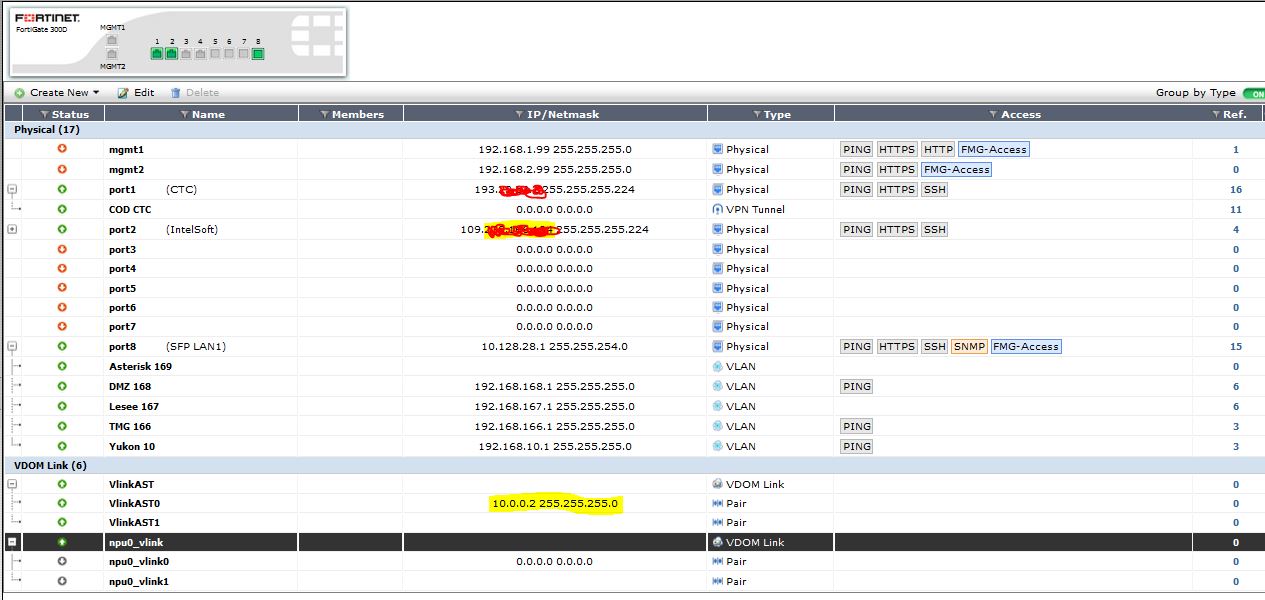The image size is (1265, 600).
Task: Collapse the npu0_vlink VDOM link
Action: point(12,542)
